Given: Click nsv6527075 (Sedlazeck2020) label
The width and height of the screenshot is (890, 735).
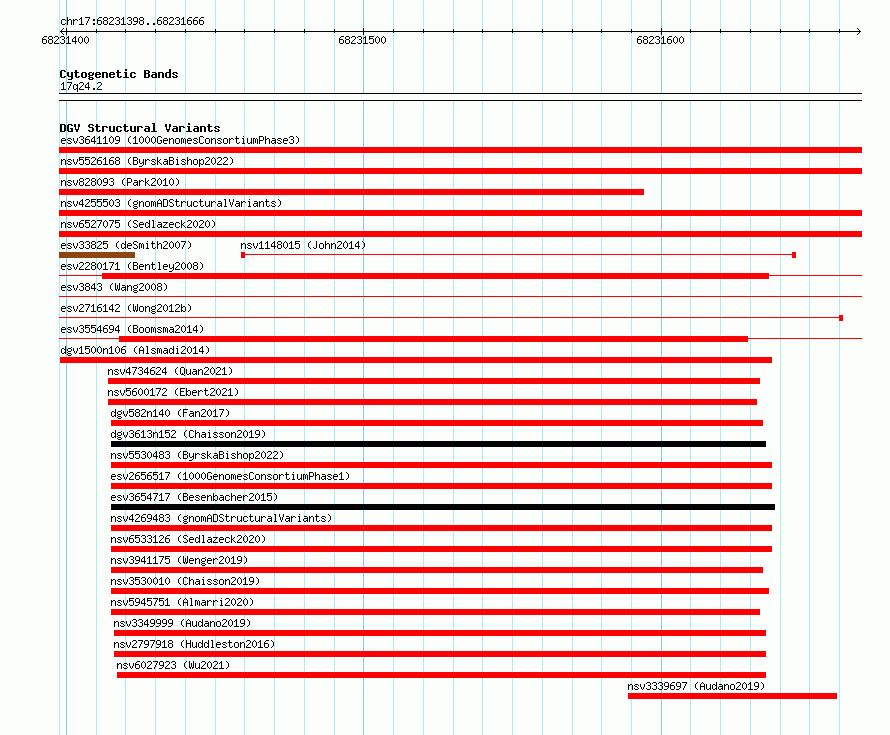Looking at the screenshot, I should pyautogui.click(x=138, y=224).
